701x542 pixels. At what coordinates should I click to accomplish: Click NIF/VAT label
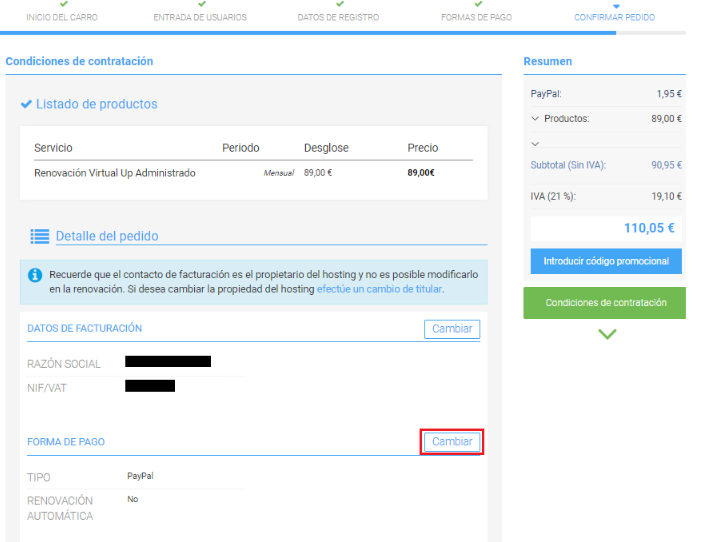46,388
